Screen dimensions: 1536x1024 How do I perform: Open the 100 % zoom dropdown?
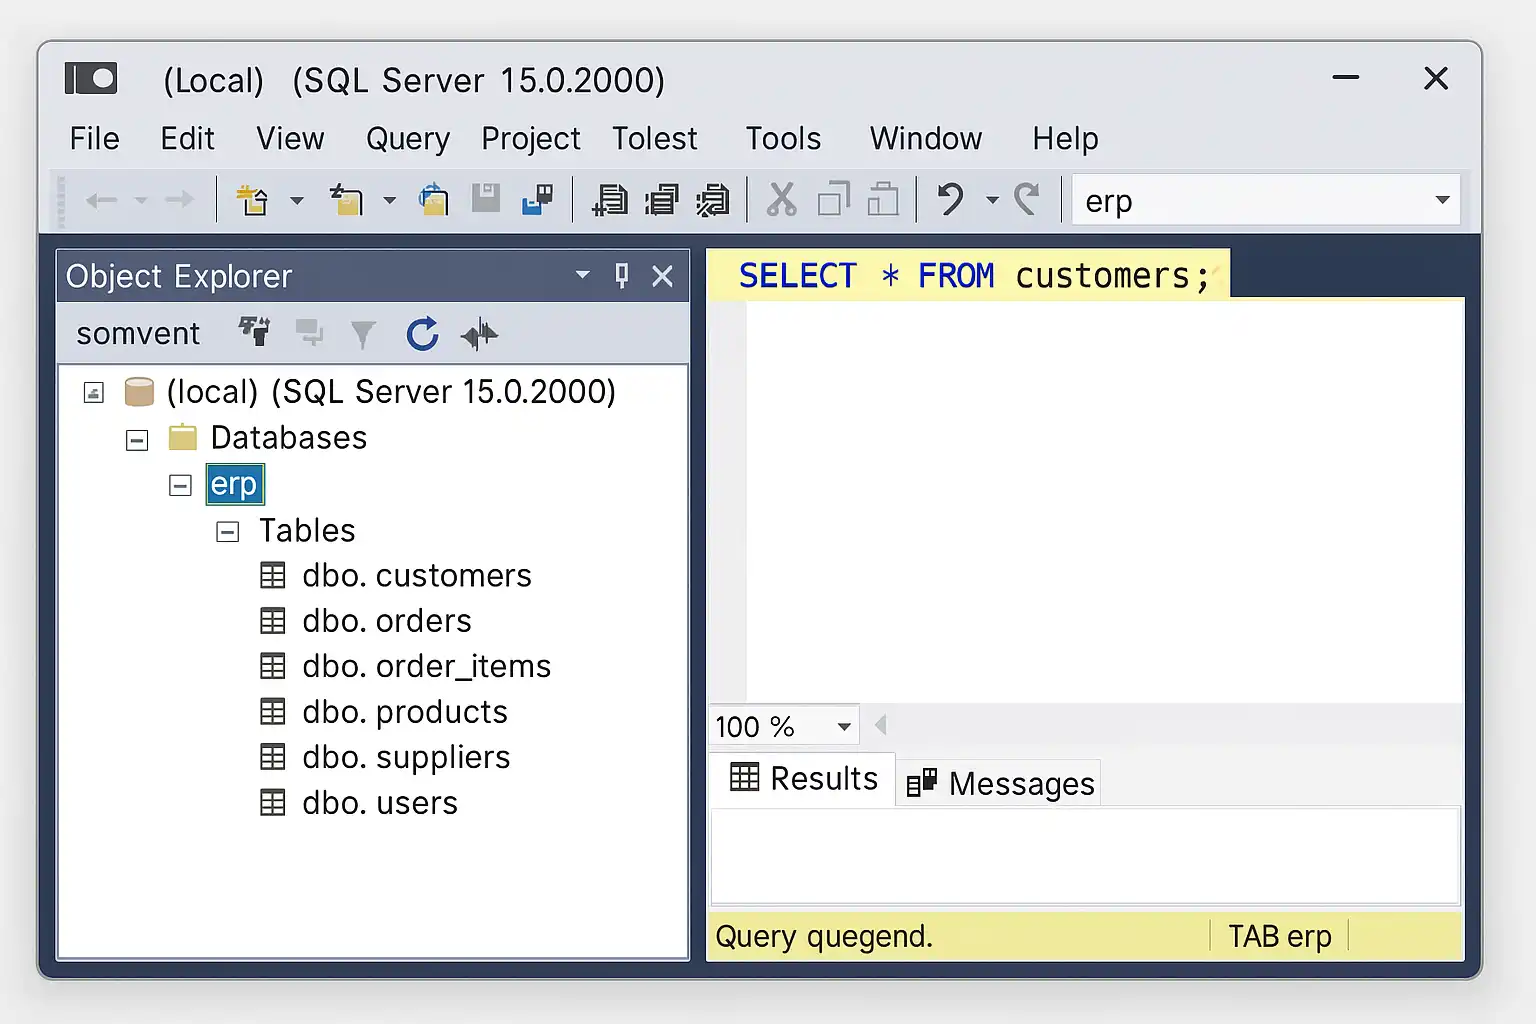coord(844,727)
